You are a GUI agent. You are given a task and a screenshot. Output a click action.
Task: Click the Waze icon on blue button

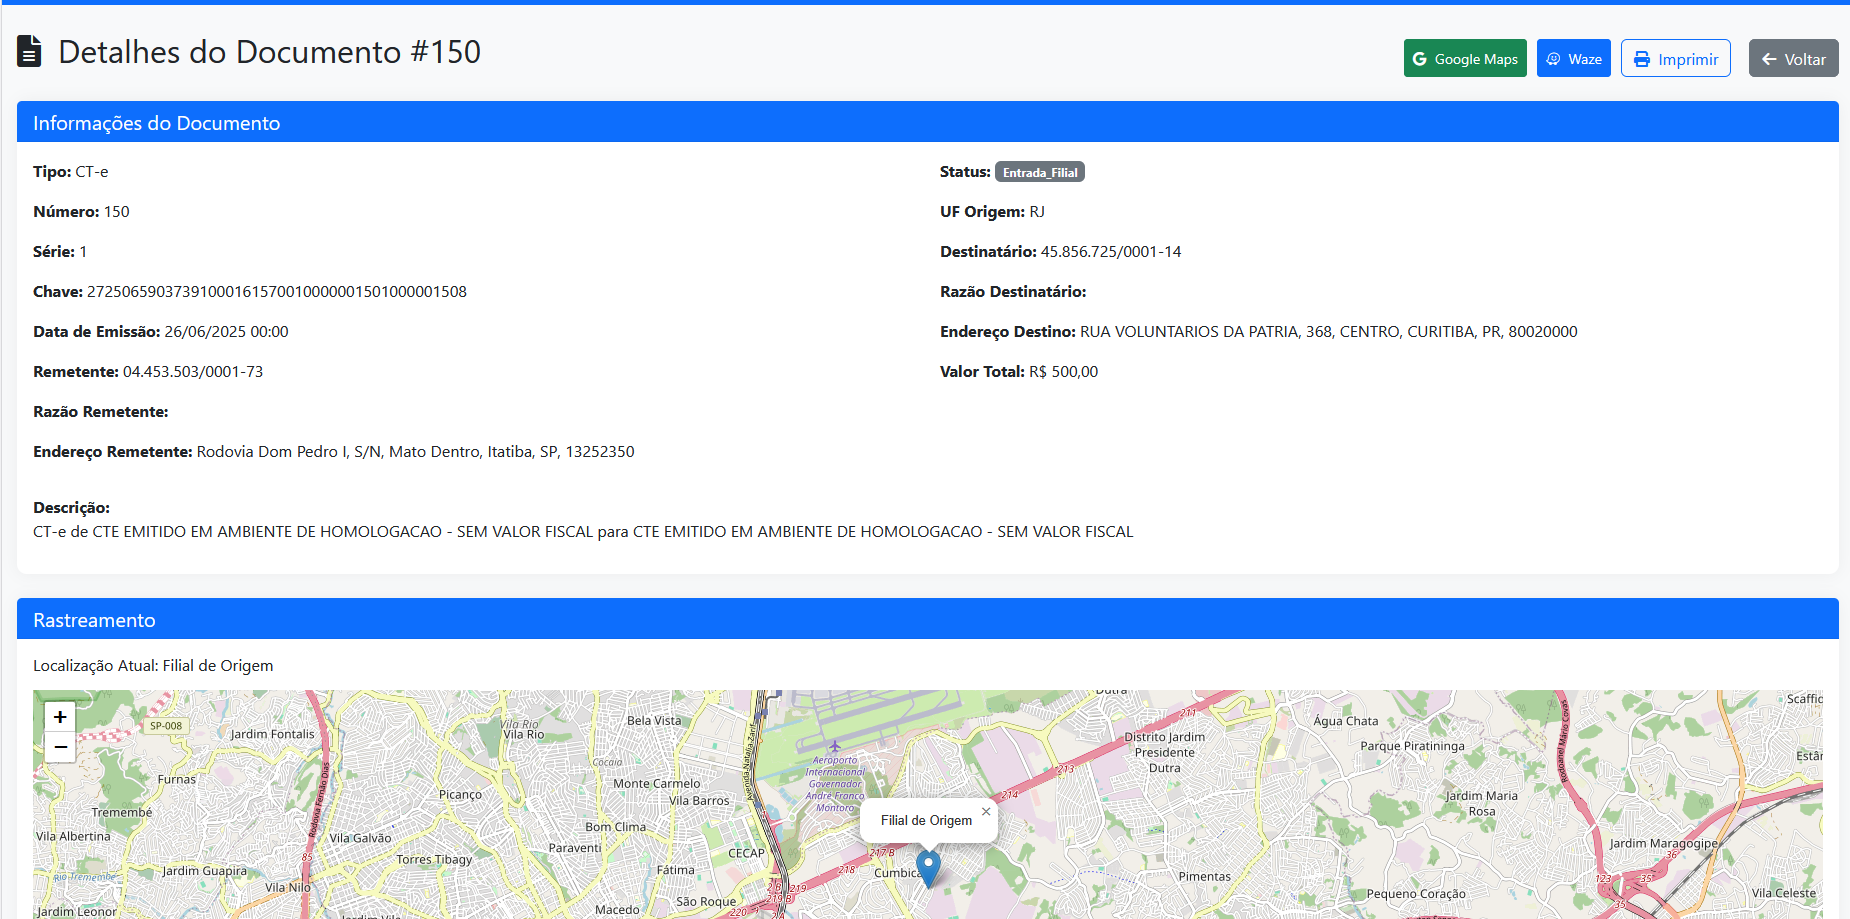[1552, 58]
